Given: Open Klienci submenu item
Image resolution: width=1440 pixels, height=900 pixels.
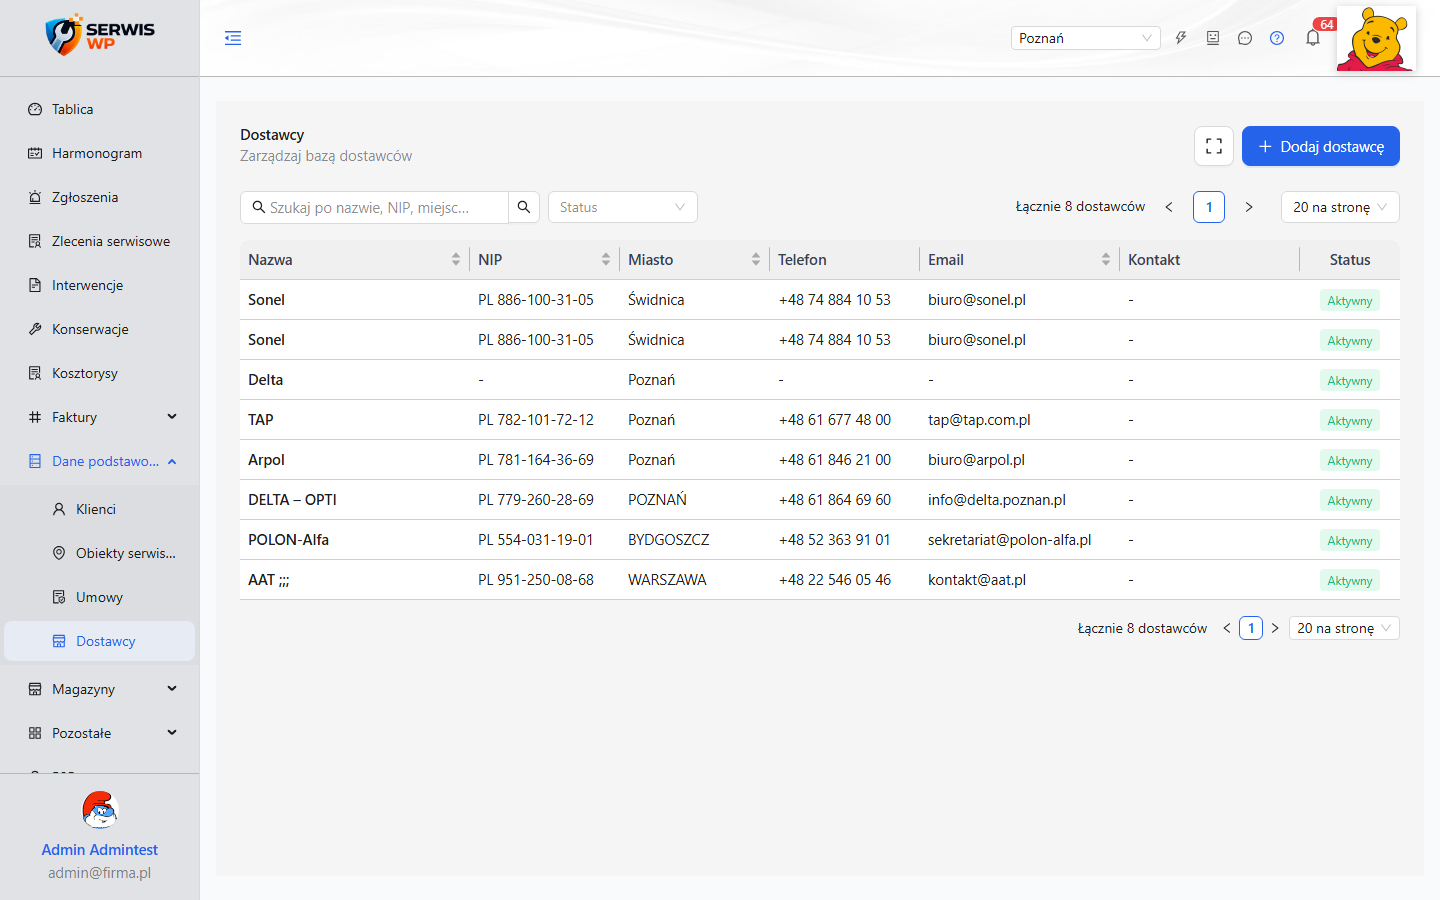Looking at the screenshot, I should [x=100, y=509].
